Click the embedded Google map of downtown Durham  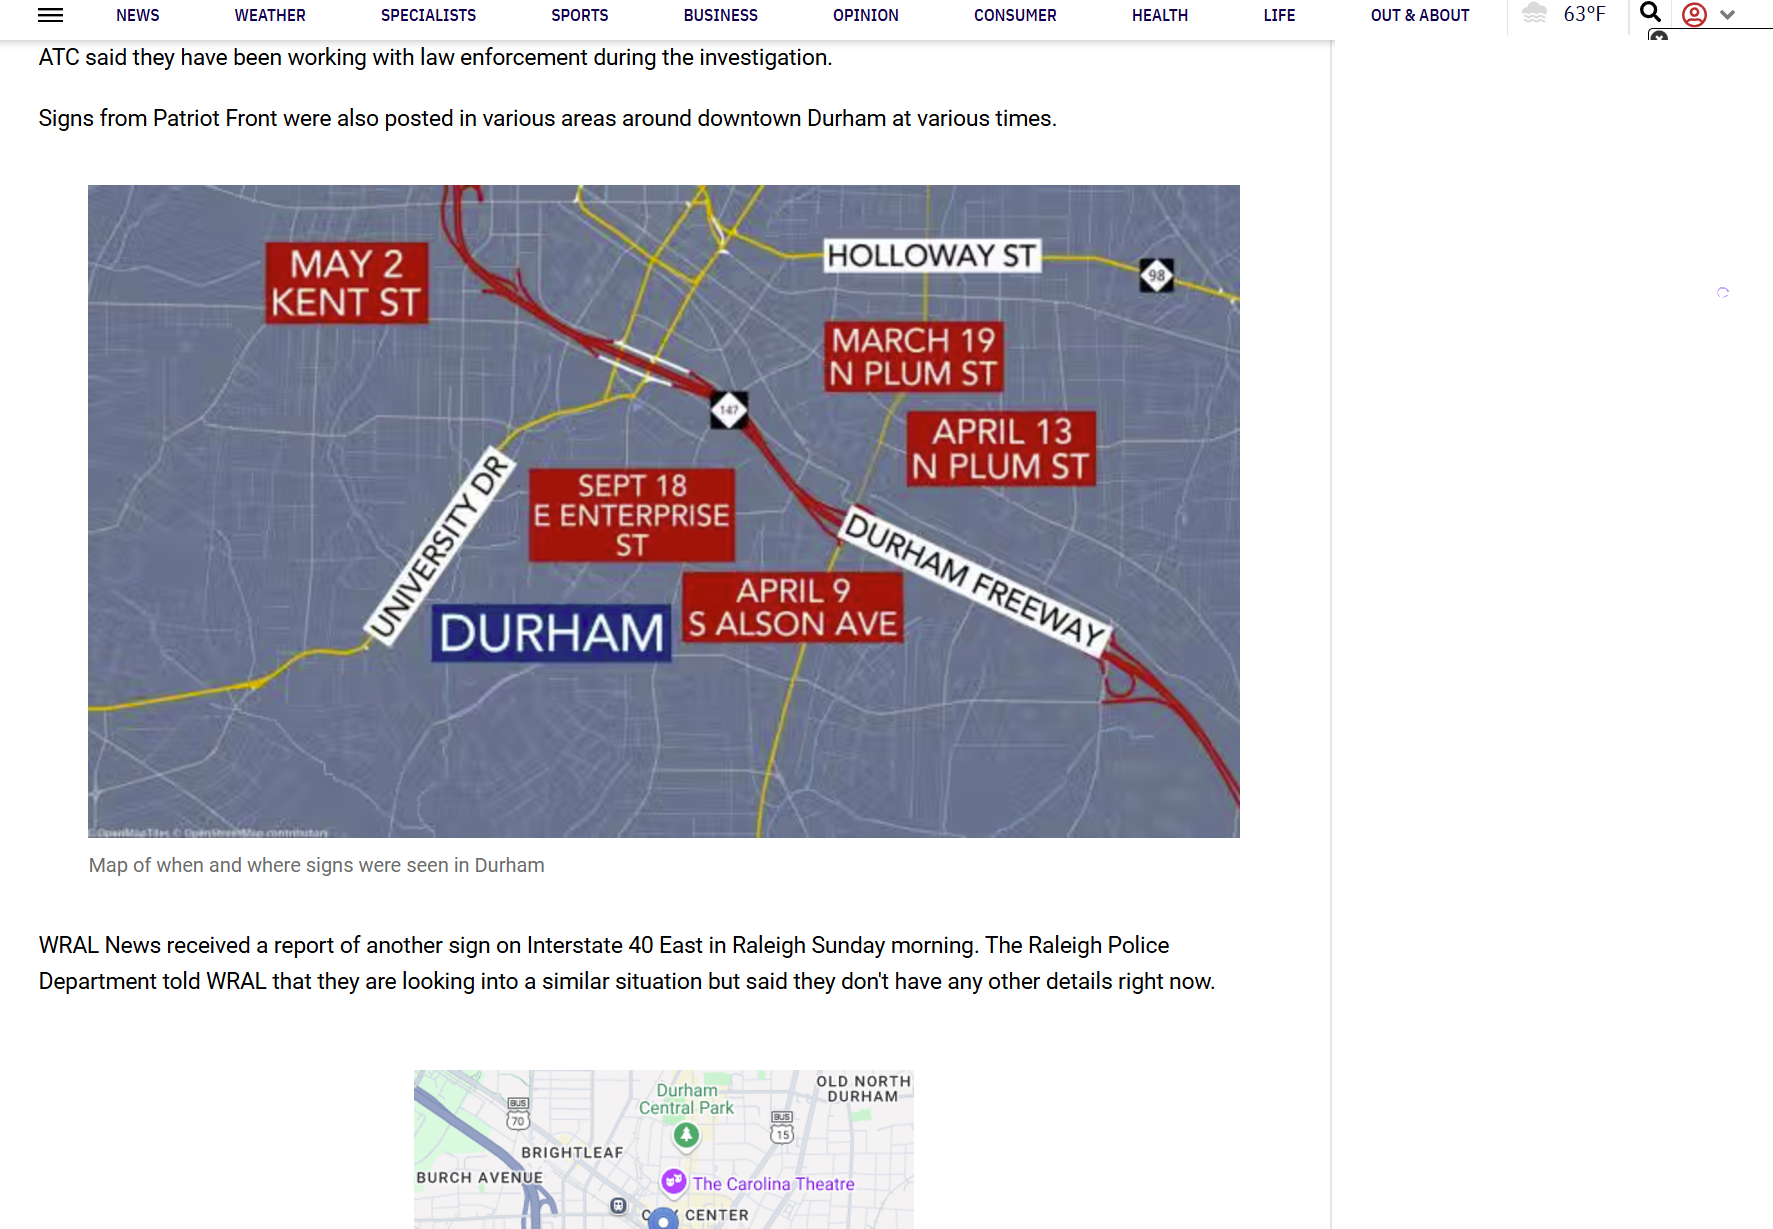point(664,1149)
